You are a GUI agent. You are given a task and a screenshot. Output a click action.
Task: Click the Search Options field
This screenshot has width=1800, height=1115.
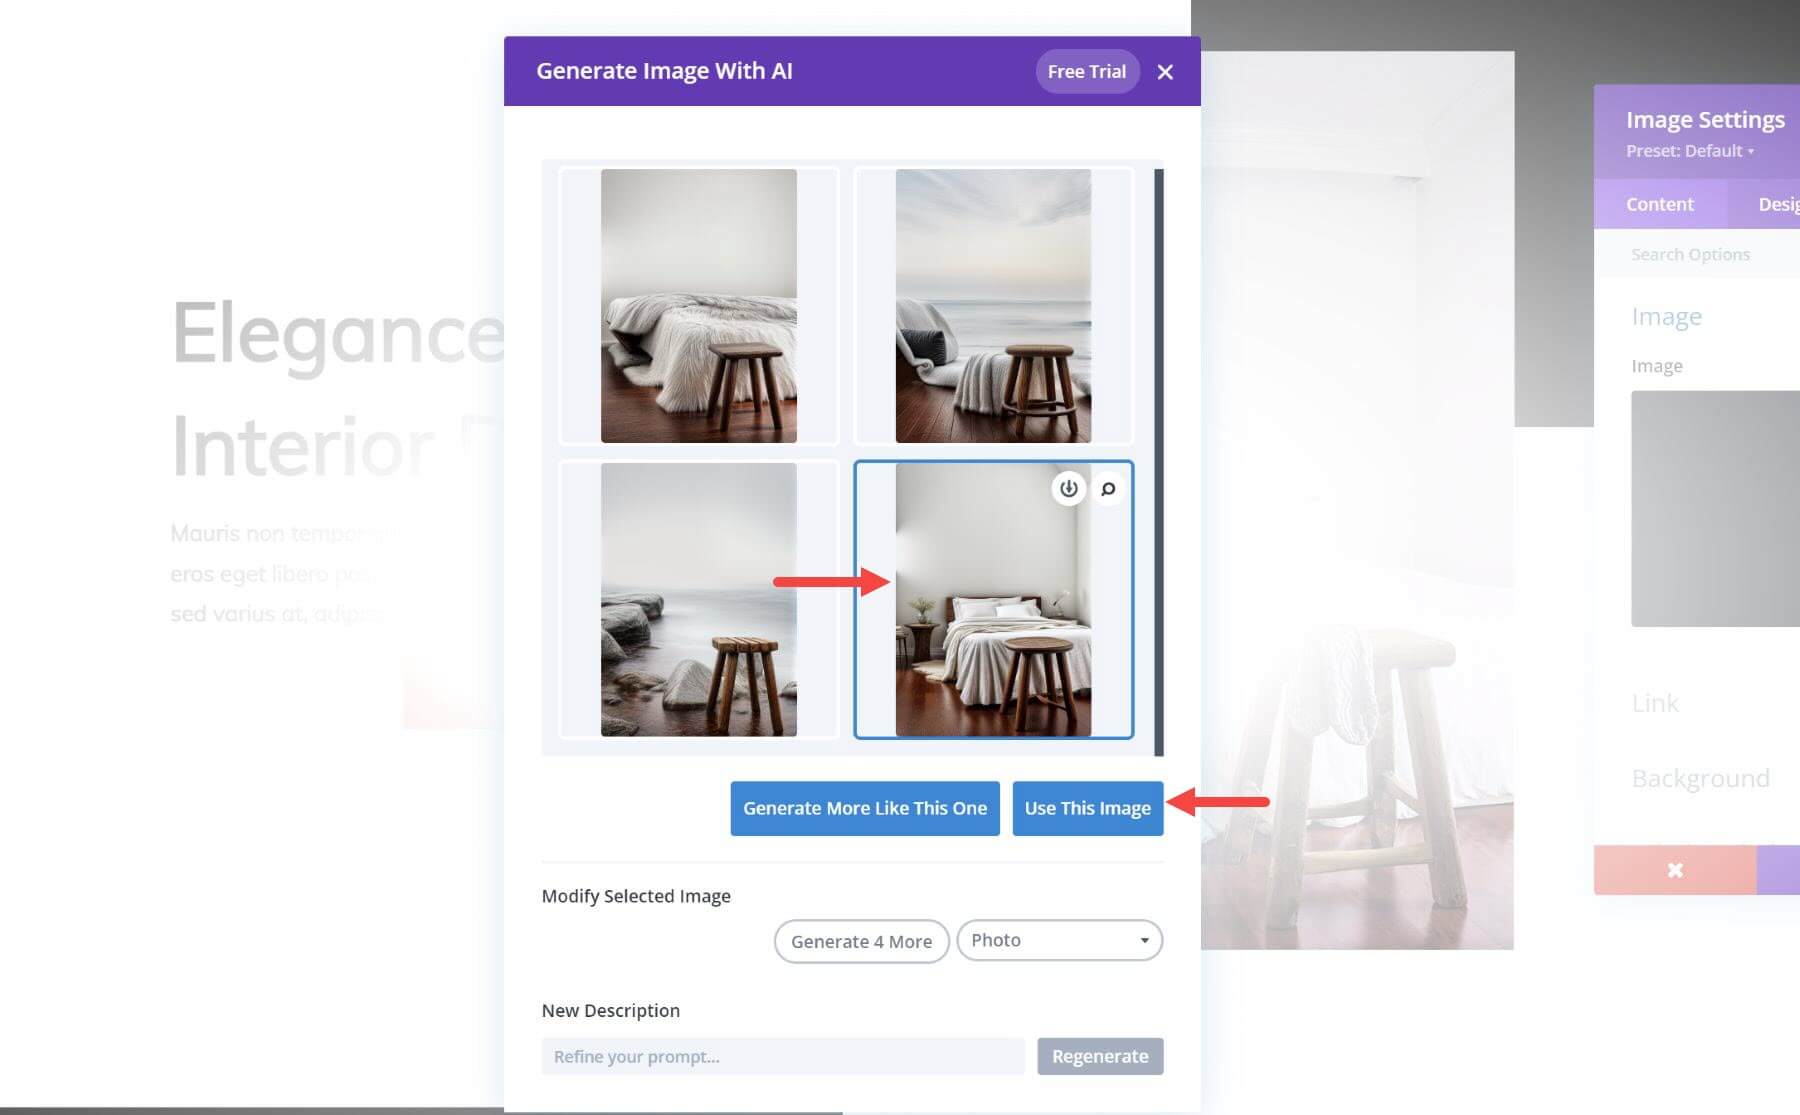click(x=1698, y=254)
